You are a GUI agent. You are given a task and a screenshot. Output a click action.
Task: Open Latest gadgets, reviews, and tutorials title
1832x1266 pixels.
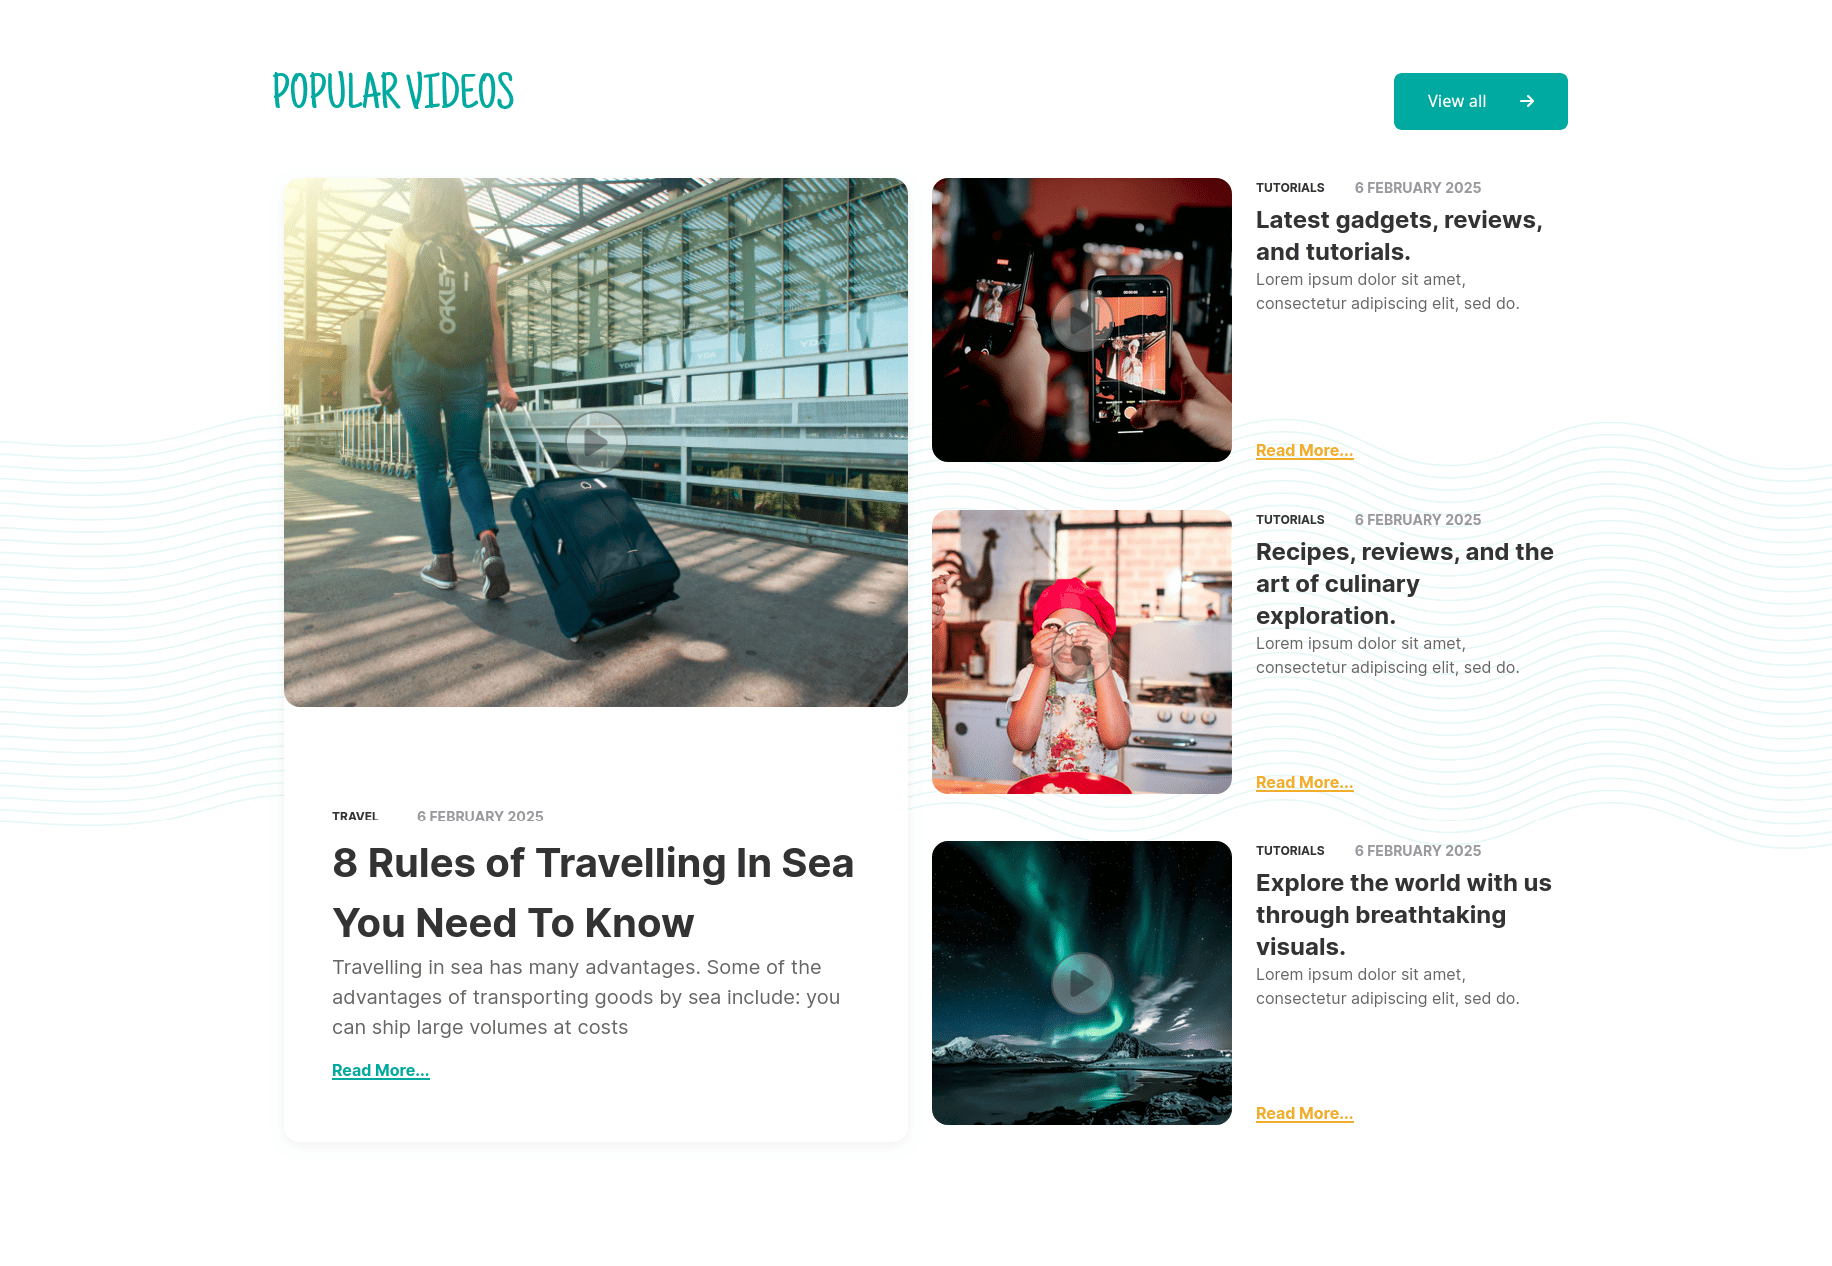(1399, 236)
